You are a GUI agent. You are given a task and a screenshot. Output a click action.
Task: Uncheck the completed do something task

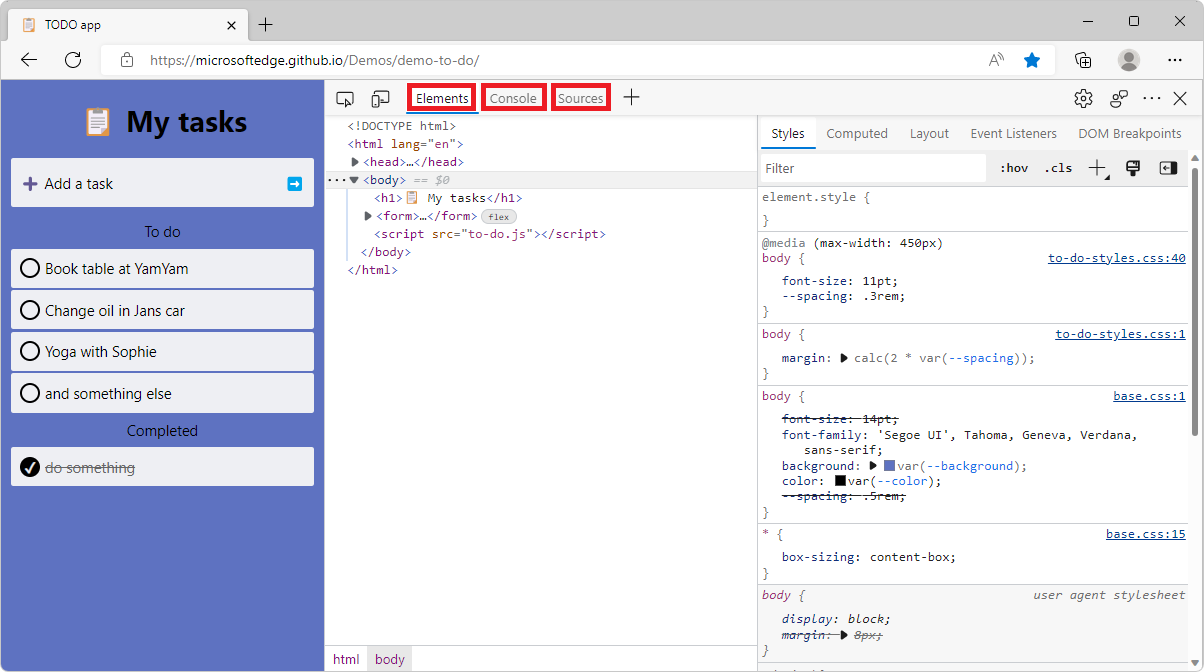[x=29, y=467]
